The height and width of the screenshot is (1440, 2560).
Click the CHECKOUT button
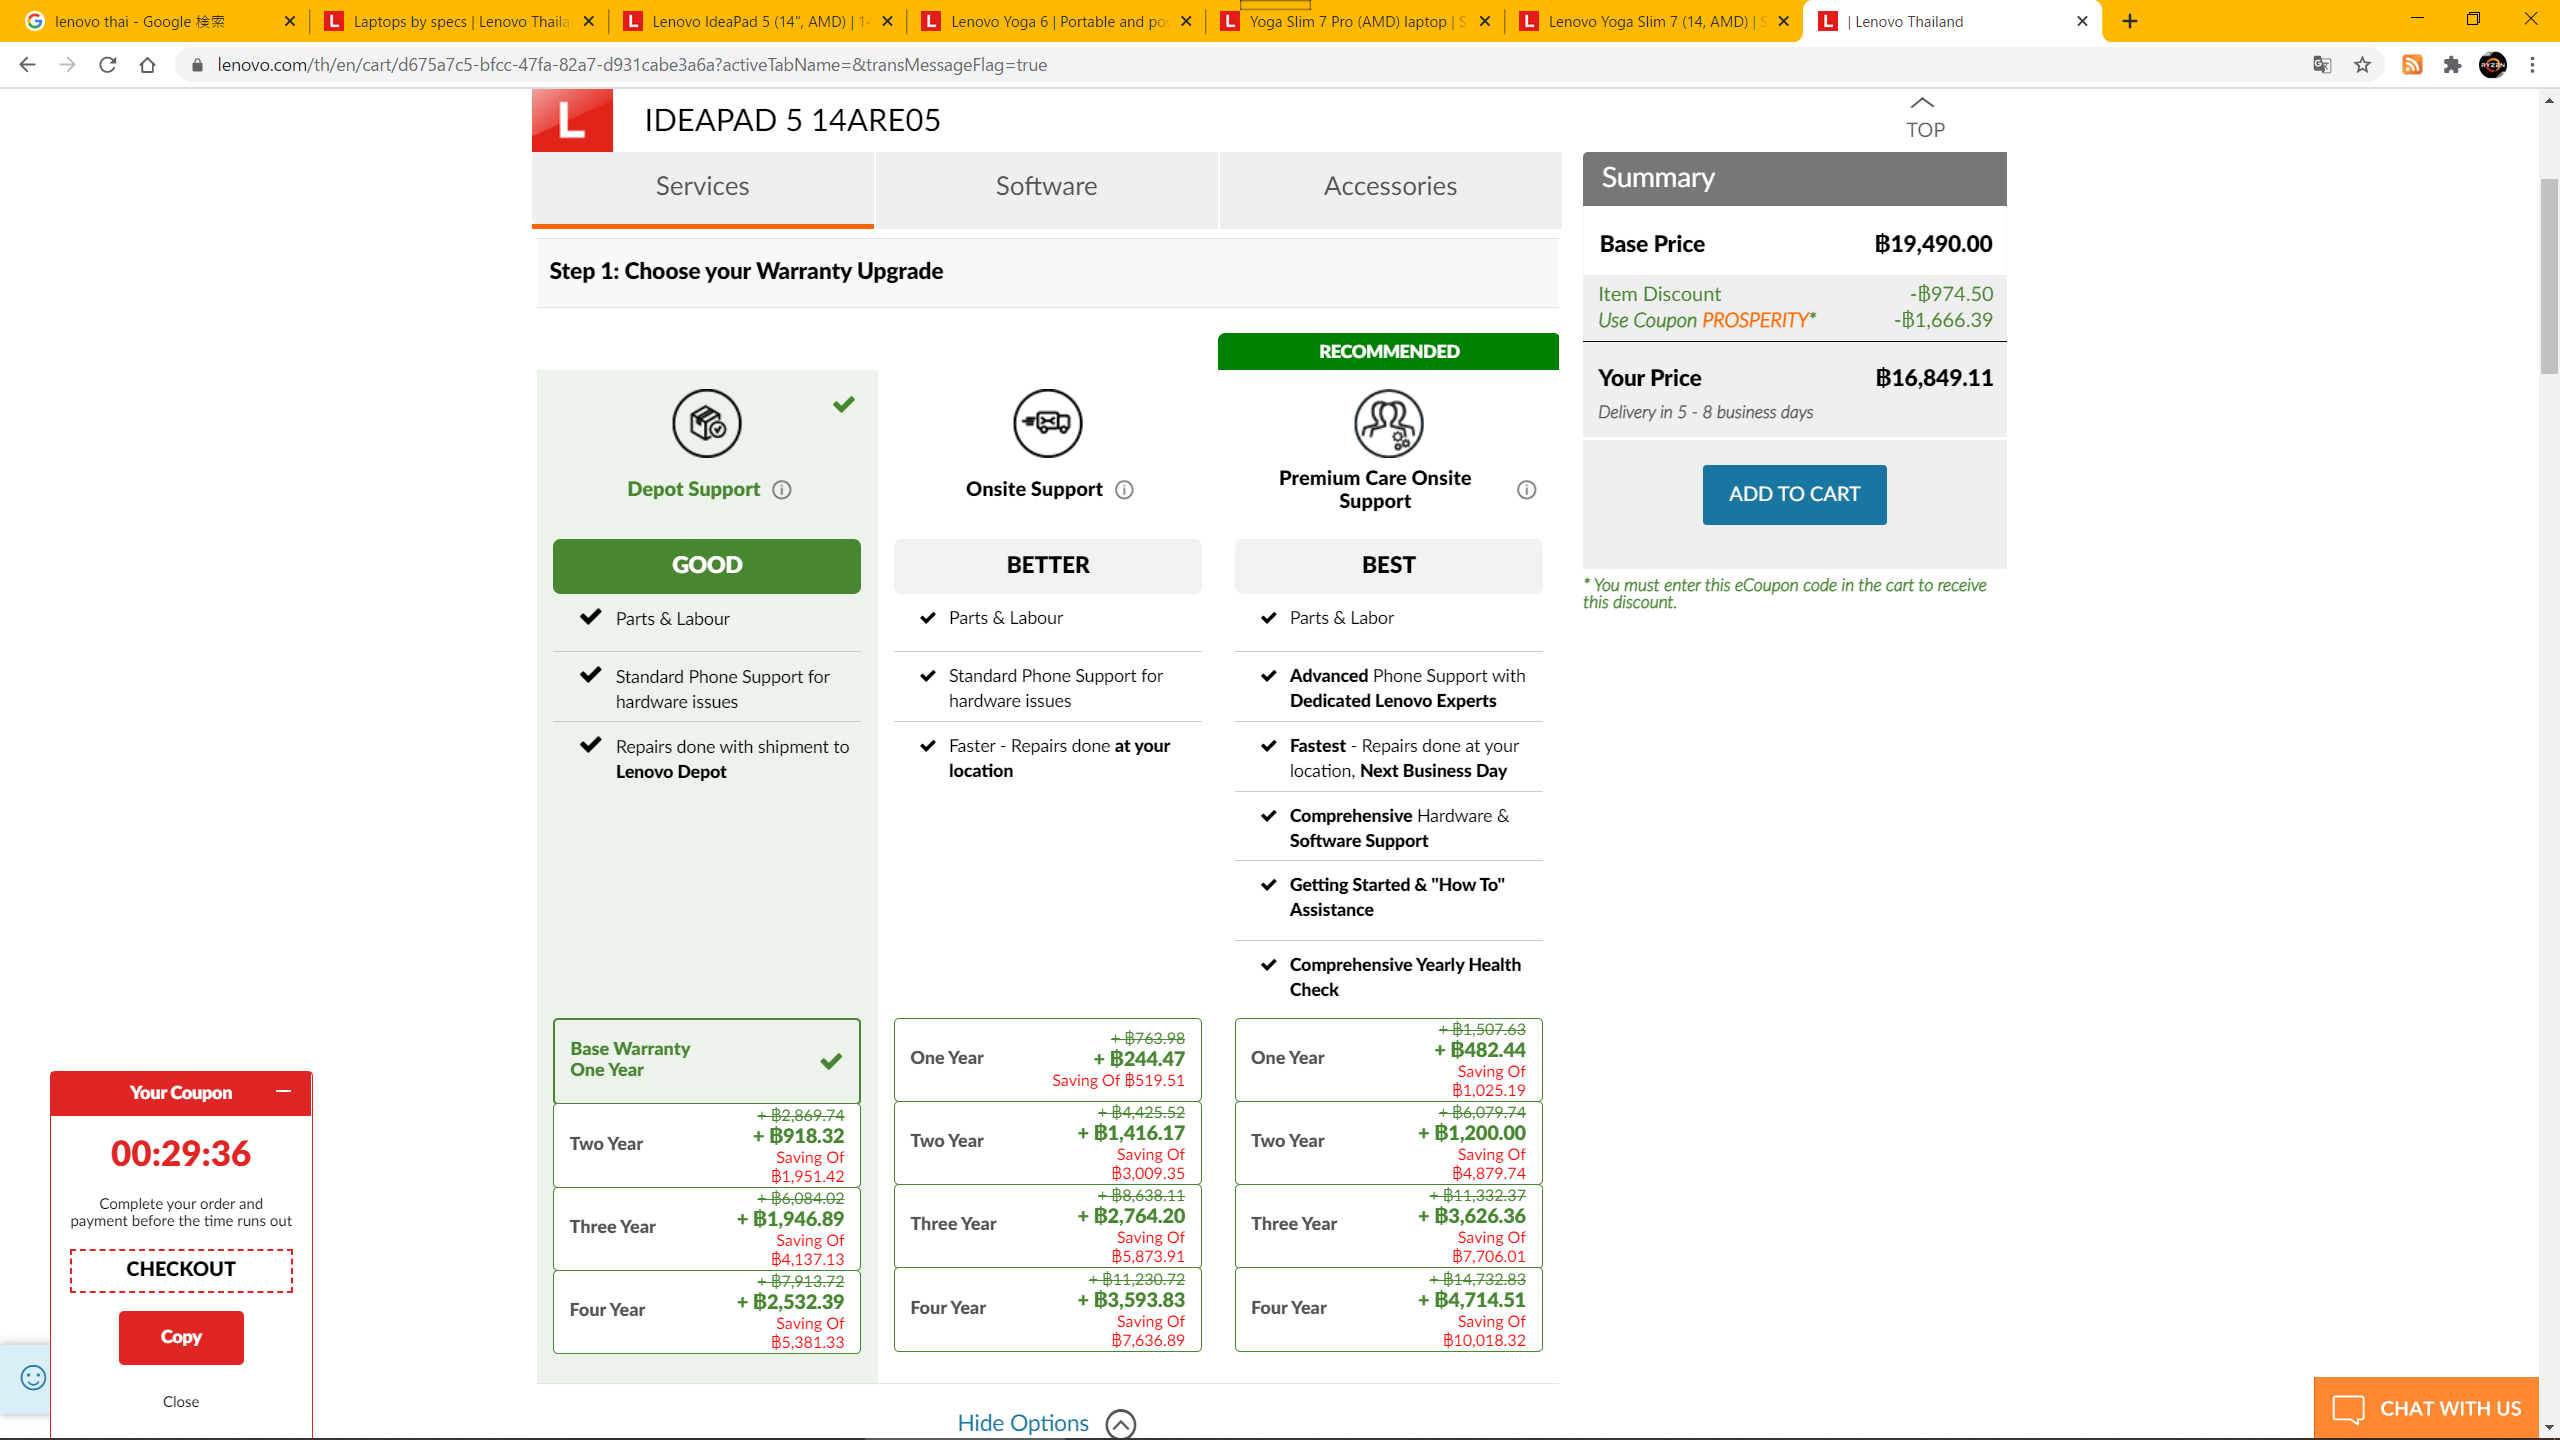coord(181,1270)
